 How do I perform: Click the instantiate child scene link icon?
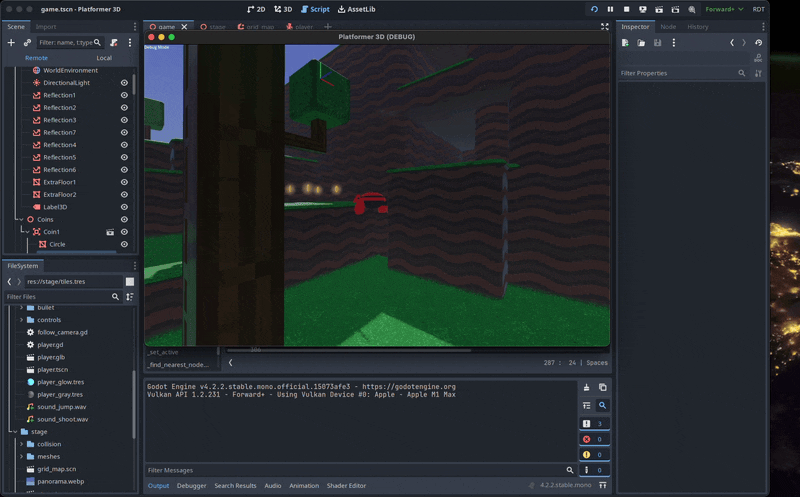(27, 43)
